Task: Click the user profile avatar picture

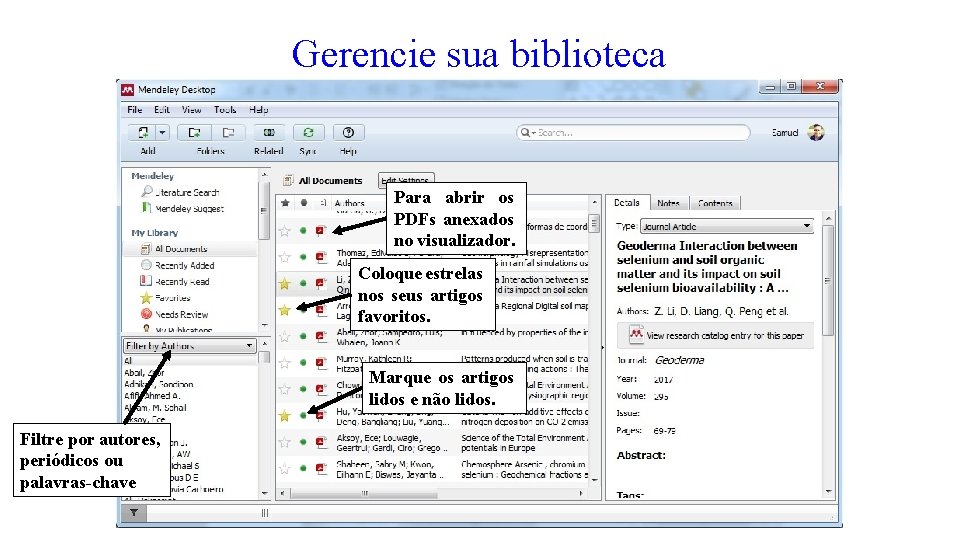Action: click(816, 132)
